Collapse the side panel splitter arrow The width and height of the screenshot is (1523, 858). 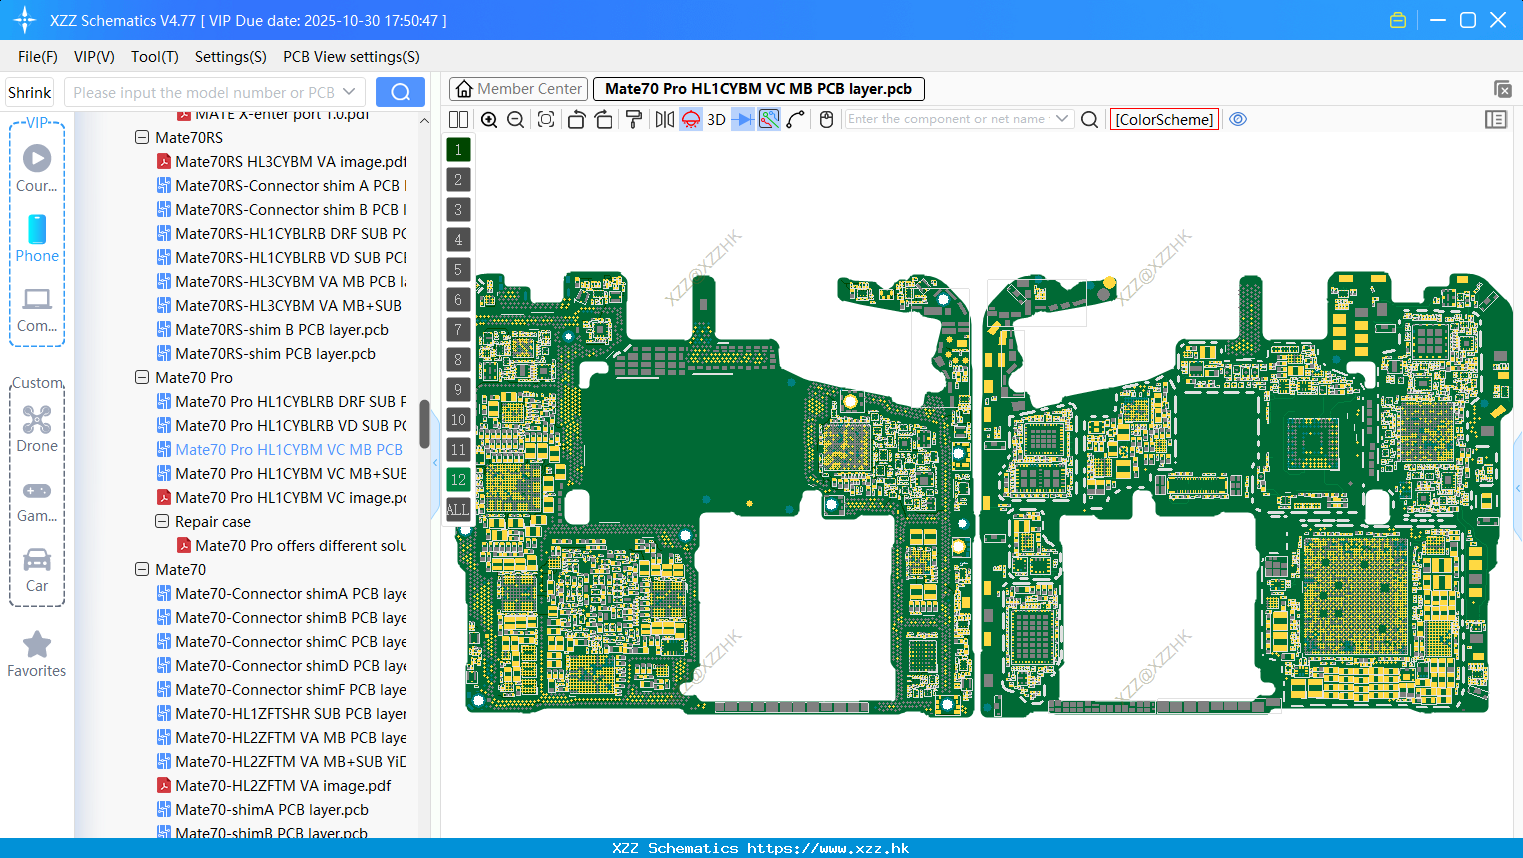pos(435,463)
